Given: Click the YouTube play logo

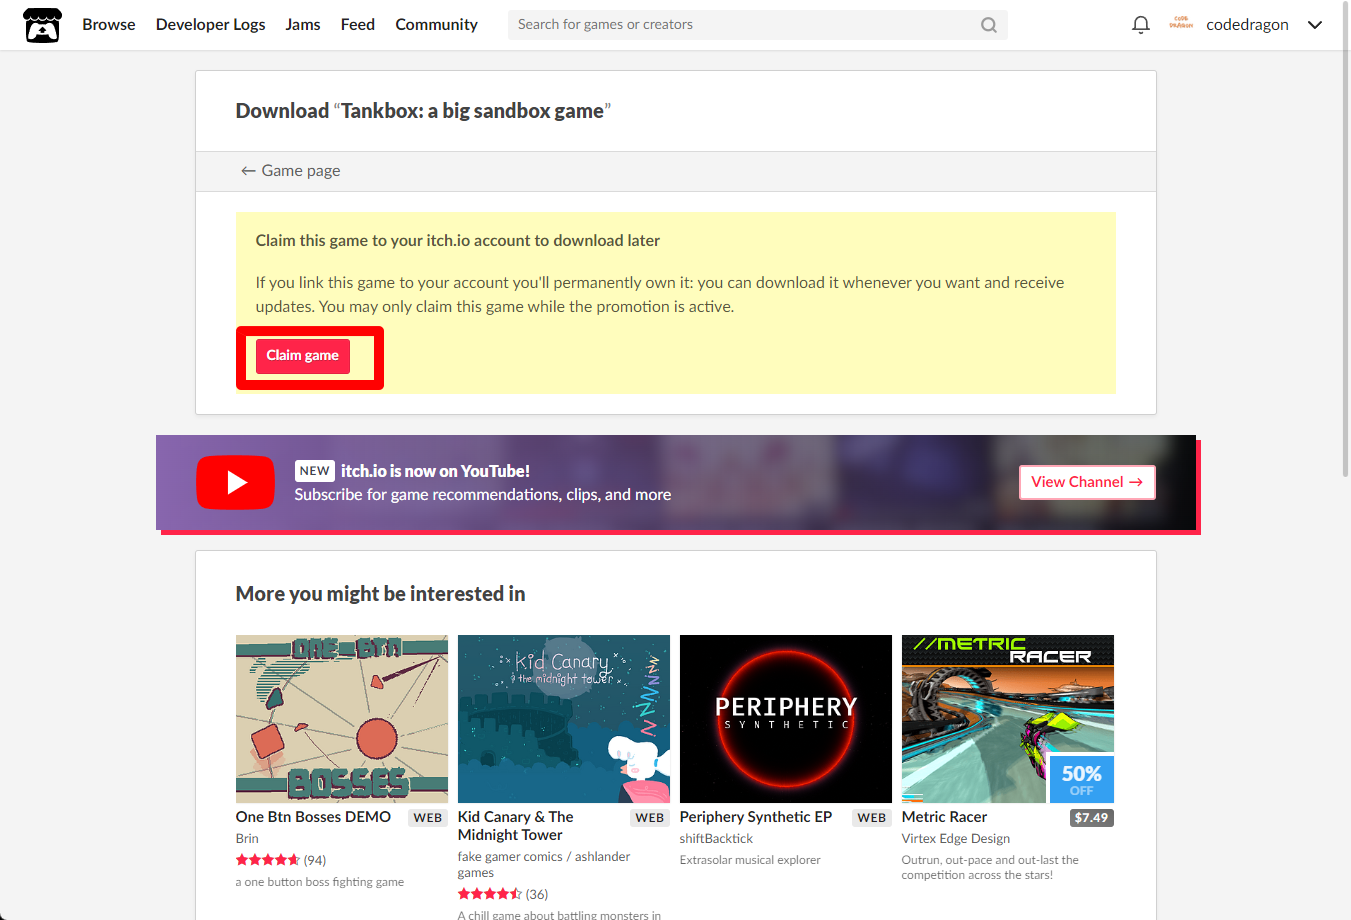Looking at the screenshot, I should pos(235,482).
